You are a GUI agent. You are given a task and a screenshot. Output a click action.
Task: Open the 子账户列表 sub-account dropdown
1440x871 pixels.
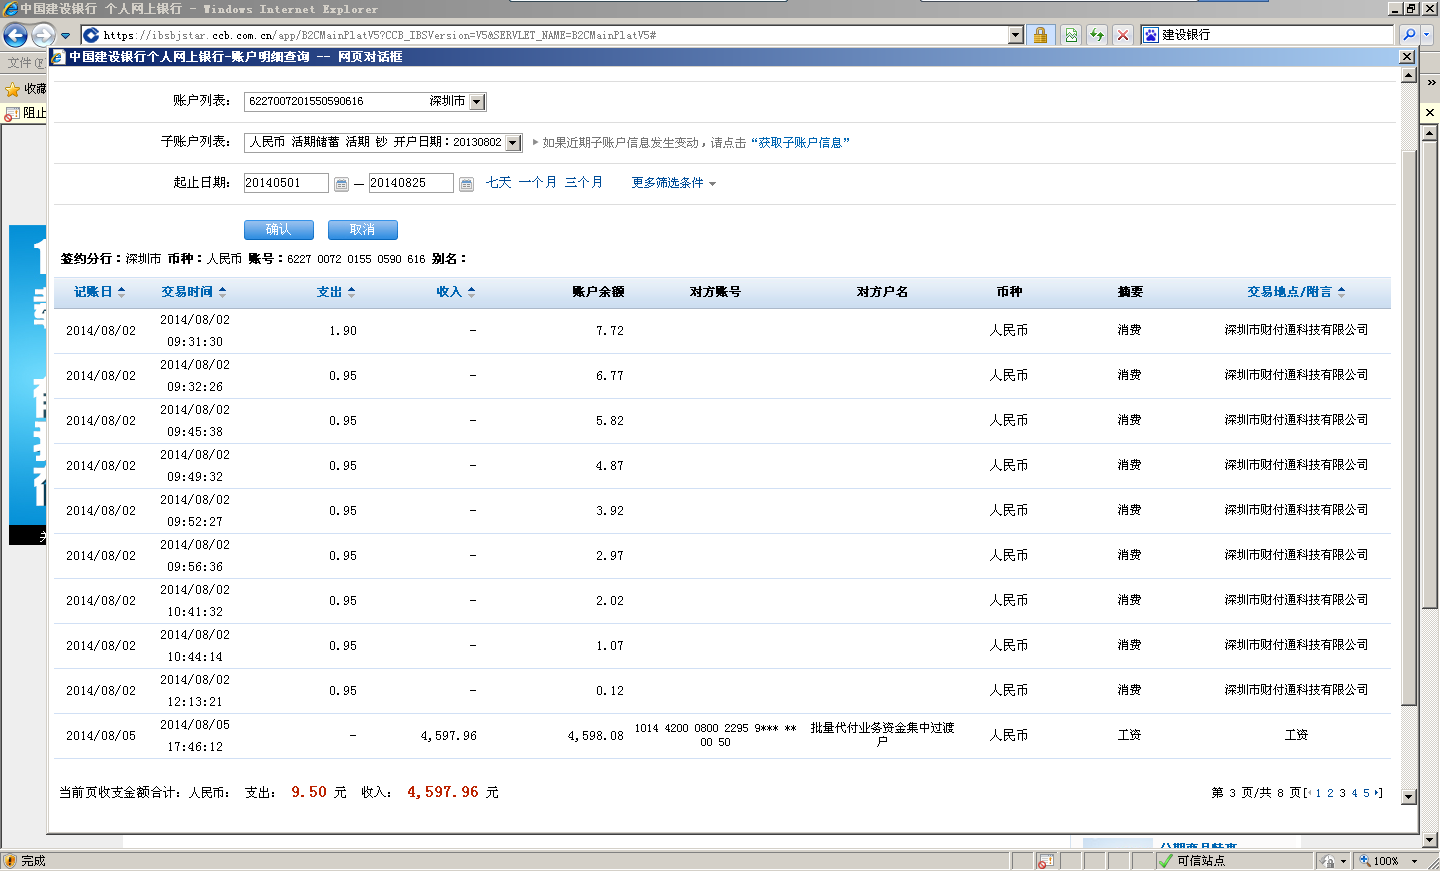click(x=513, y=143)
